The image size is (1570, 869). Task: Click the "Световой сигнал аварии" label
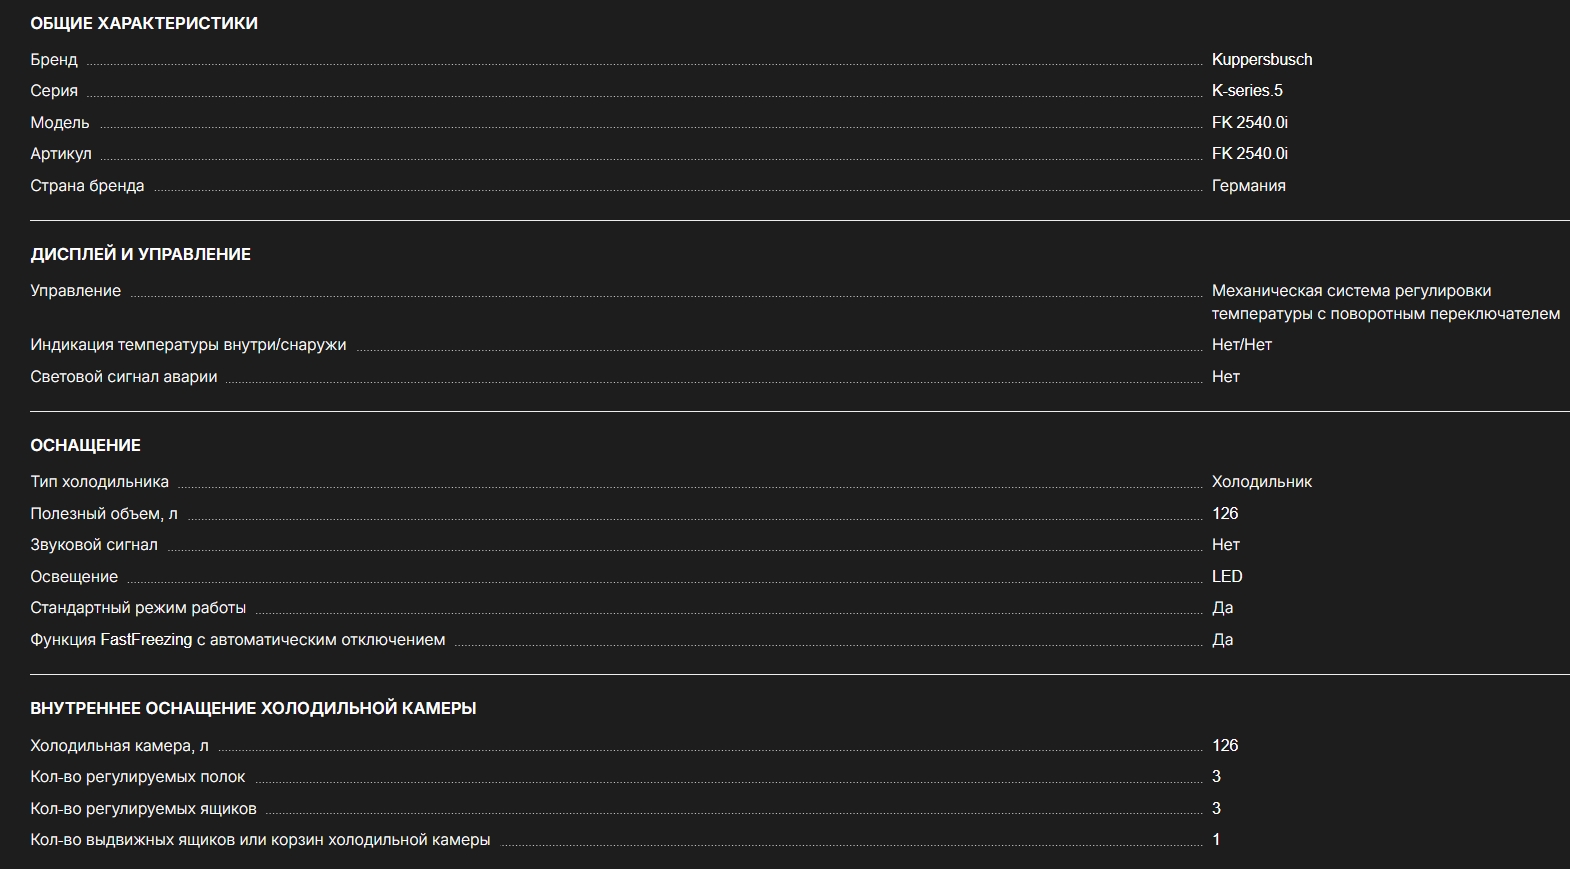point(124,376)
